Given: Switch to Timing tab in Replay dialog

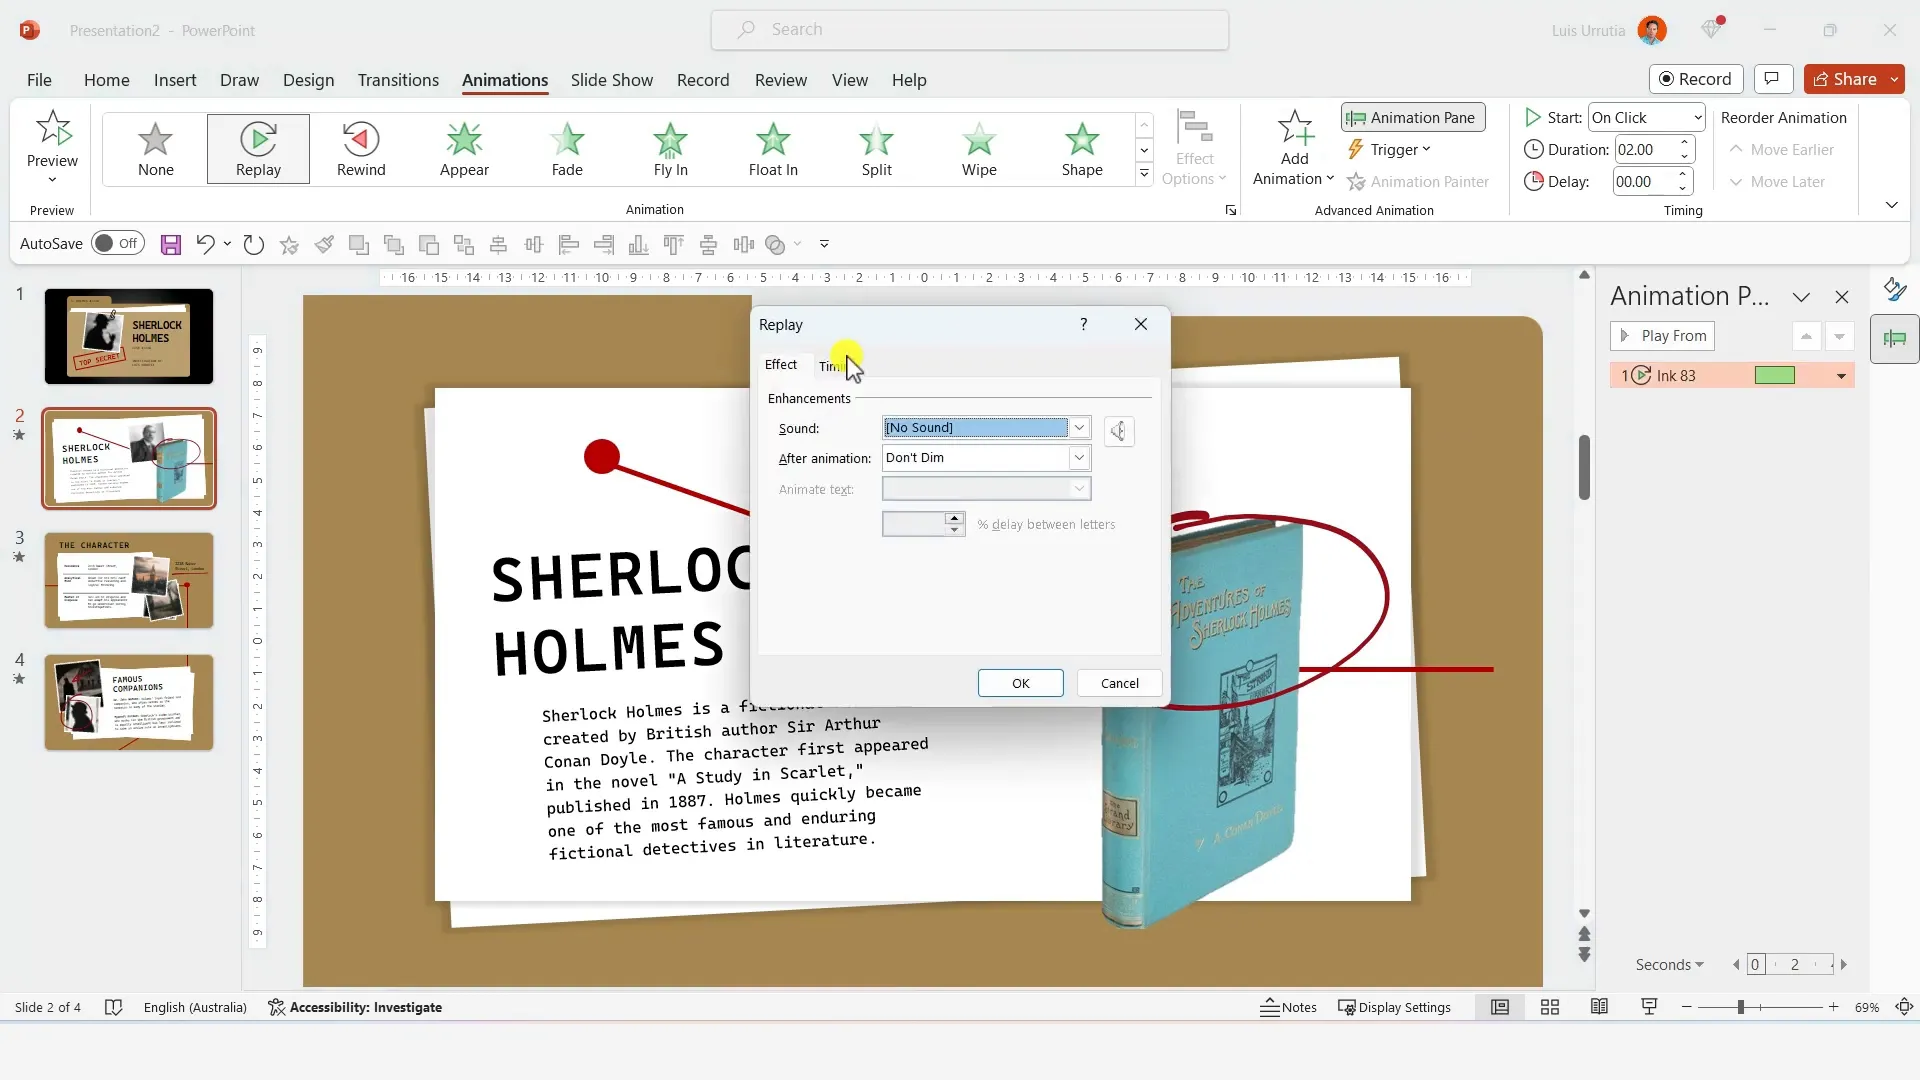Looking at the screenshot, I should pos(832,366).
